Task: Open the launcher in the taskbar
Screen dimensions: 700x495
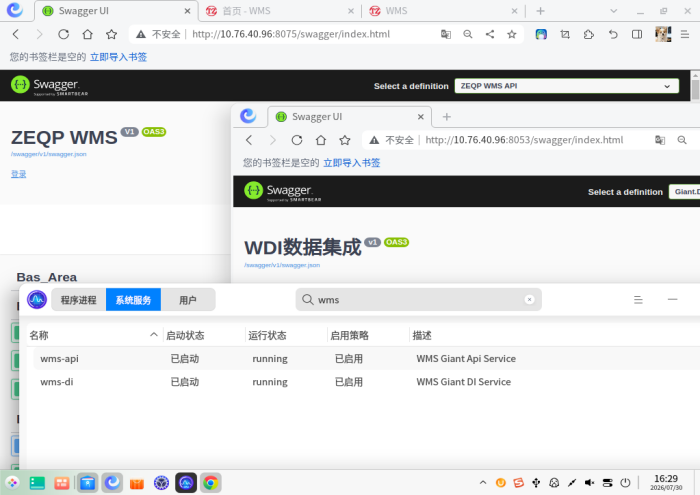Action: pos(12,483)
